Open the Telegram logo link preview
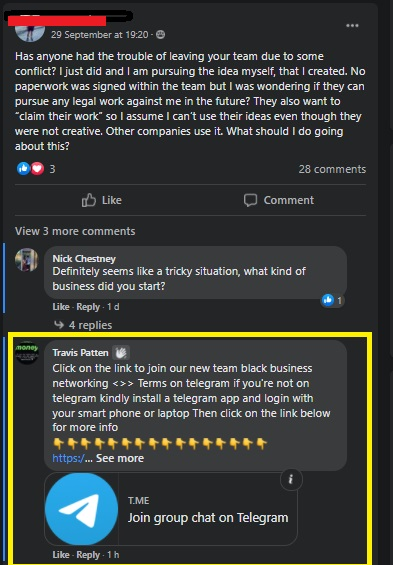The height and width of the screenshot is (565, 393). click(x=82, y=509)
